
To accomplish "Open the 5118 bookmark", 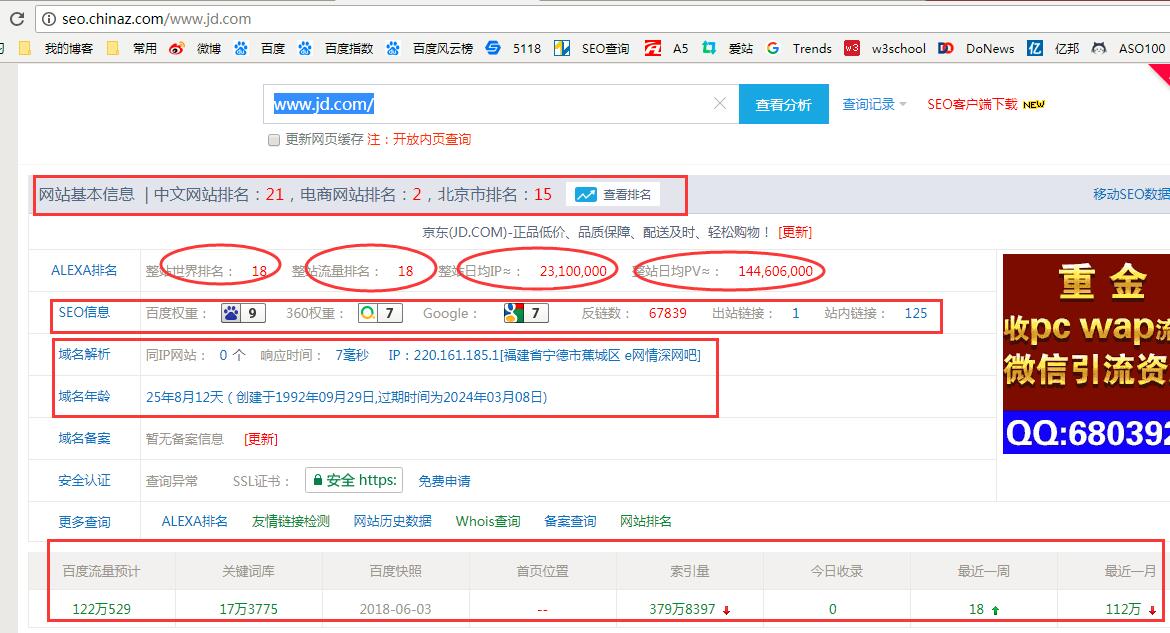I will [513, 49].
